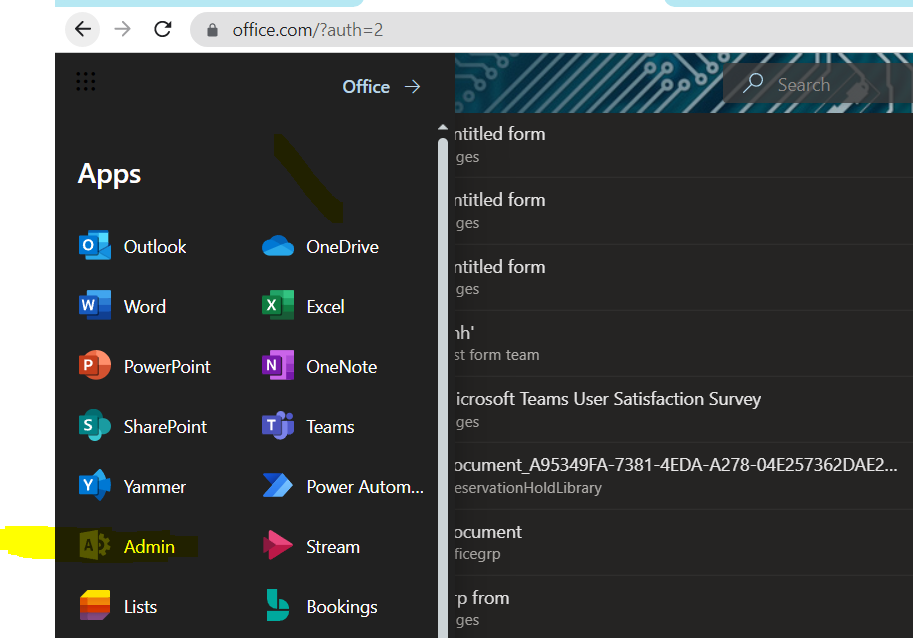Go back using browser back arrow

(83, 29)
